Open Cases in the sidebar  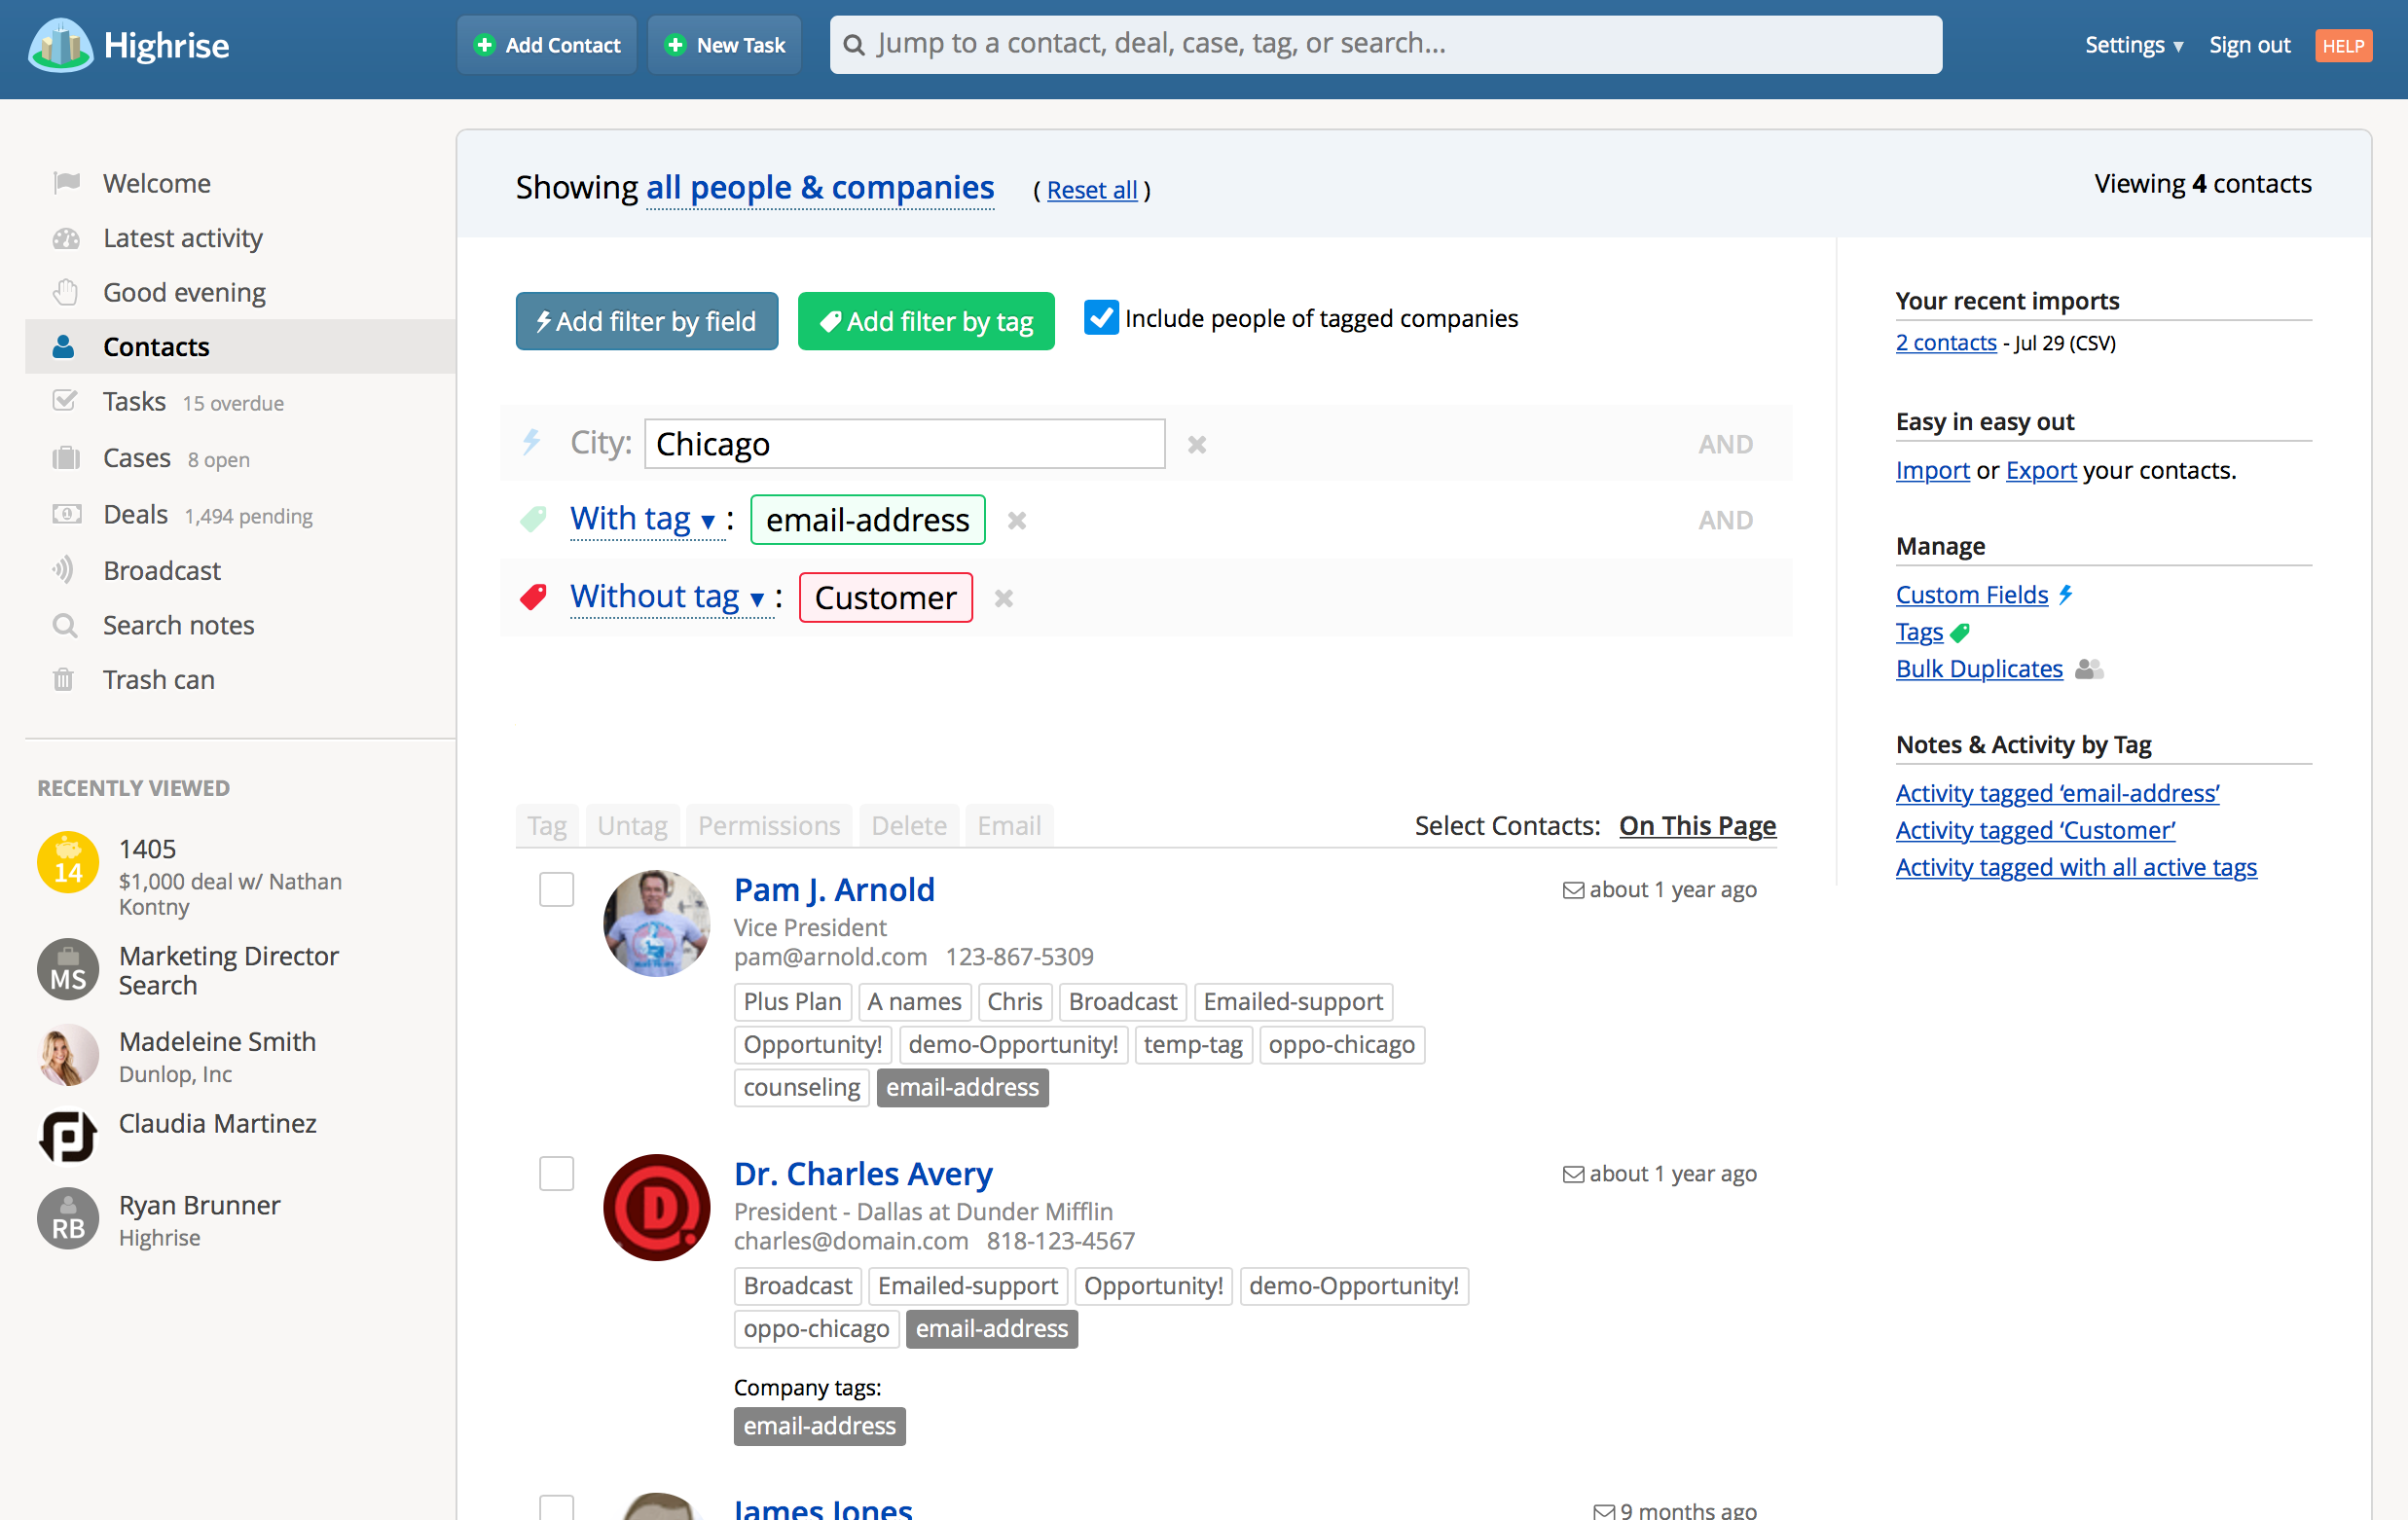click(137, 458)
